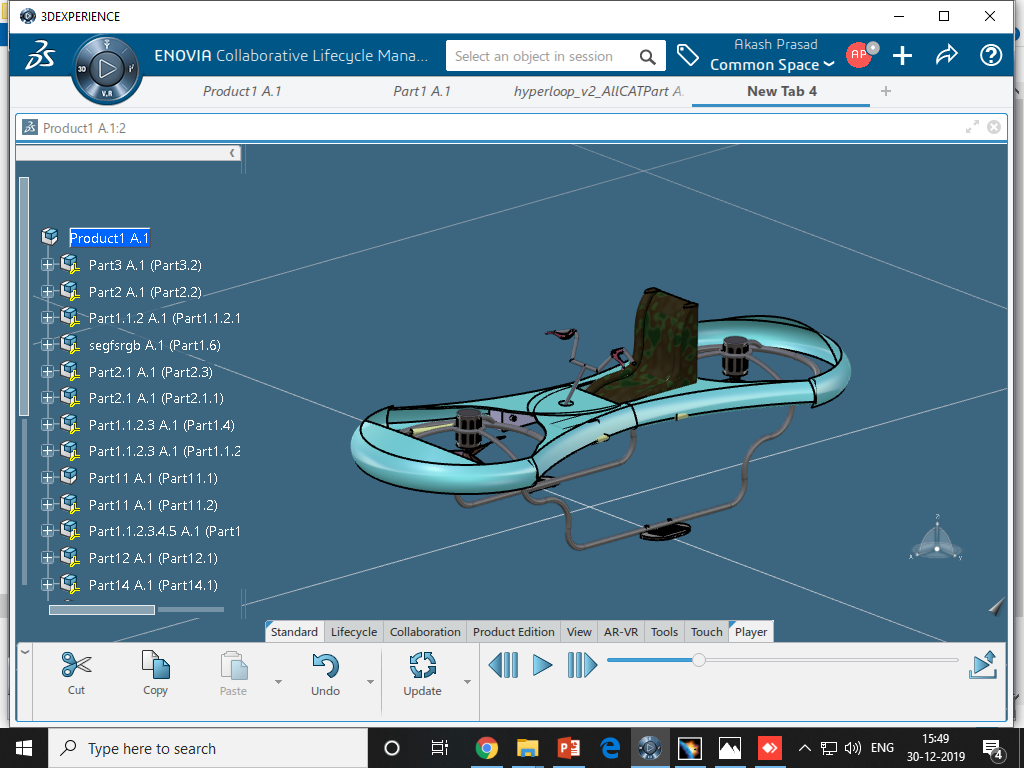The image size is (1024, 768).
Task: Switch to the hyperloop_v2_AllCATPart tab
Action: coord(598,91)
